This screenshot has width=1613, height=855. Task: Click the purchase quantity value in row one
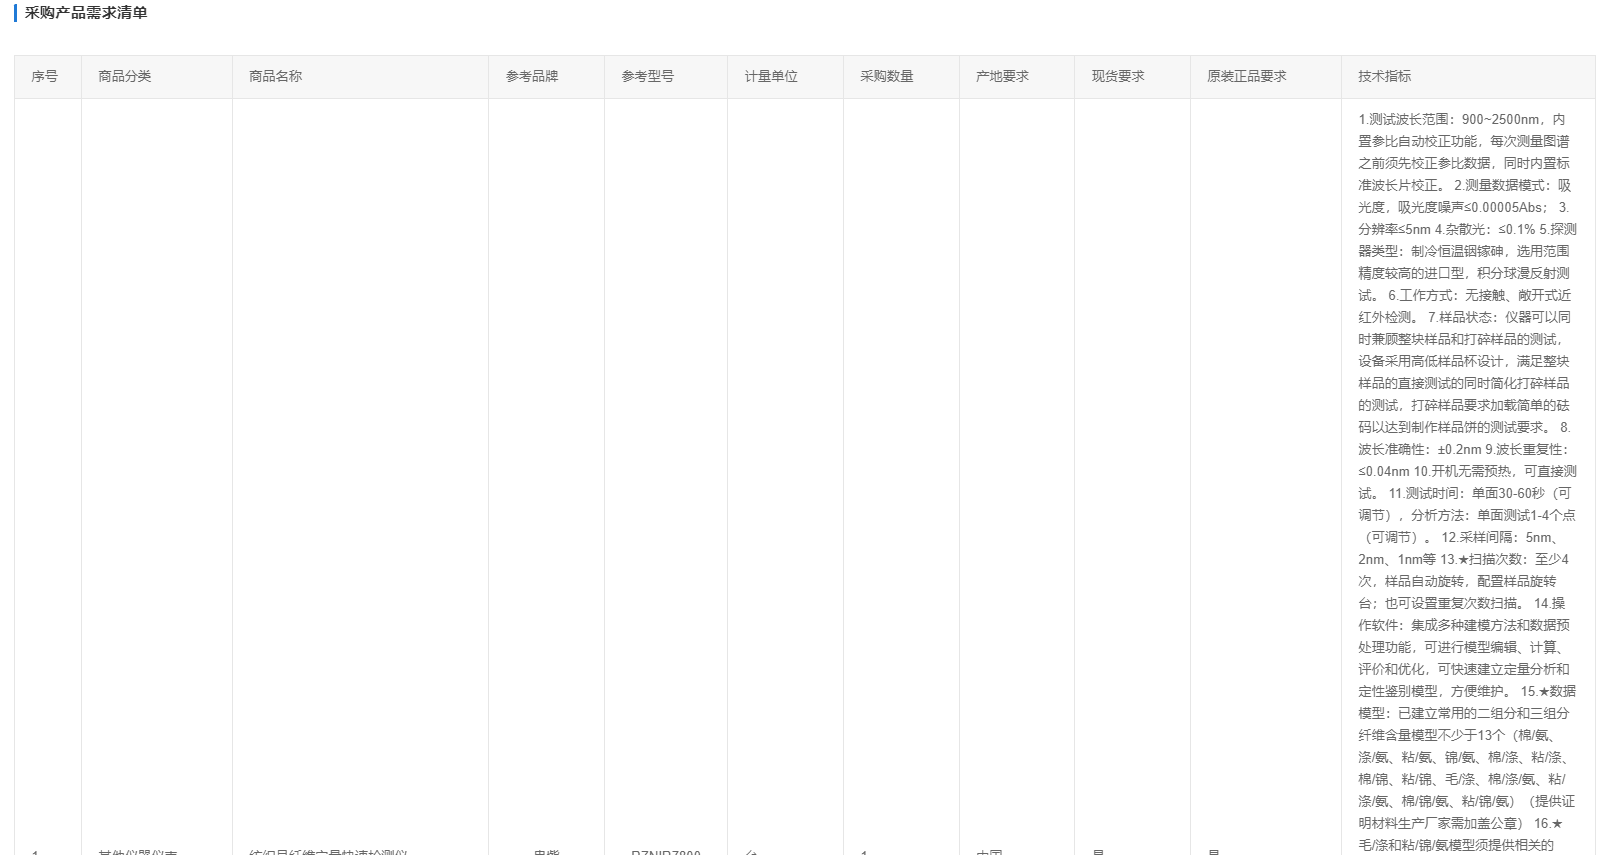tap(864, 851)
